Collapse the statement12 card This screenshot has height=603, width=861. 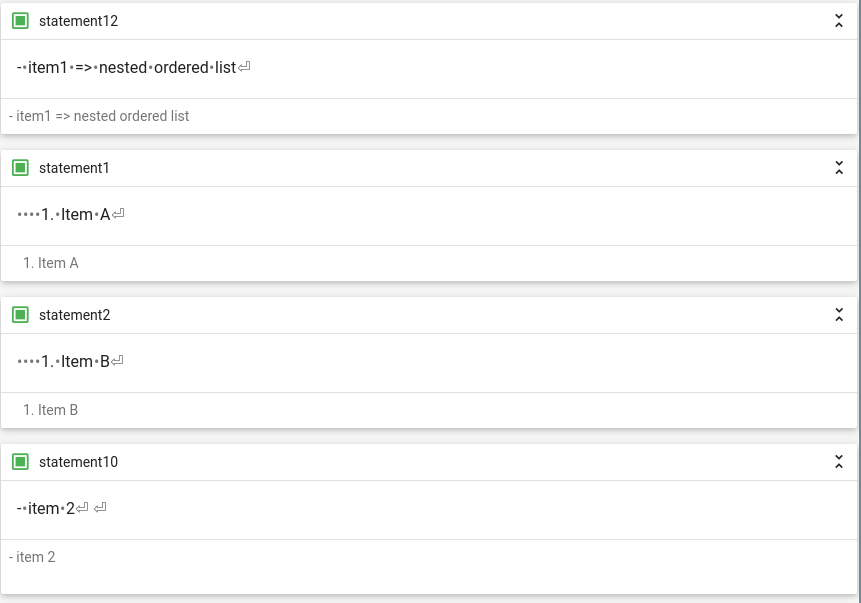(x=838, y=21)
